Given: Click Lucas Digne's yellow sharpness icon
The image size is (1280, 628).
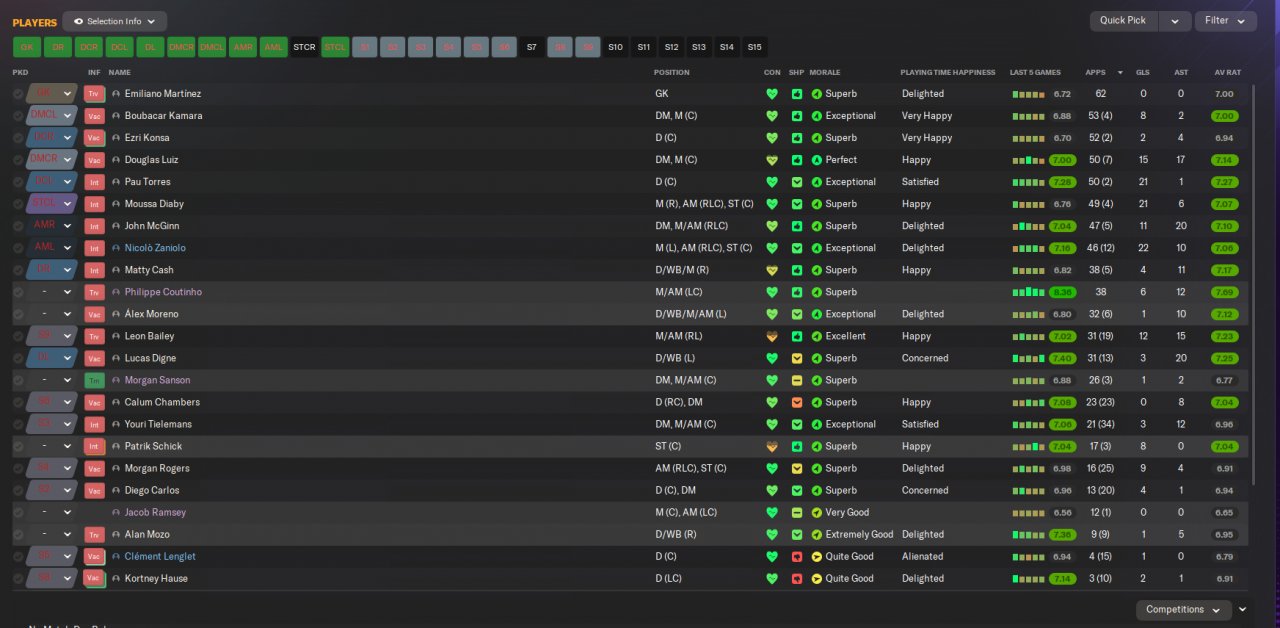Looking at the screenshot, I should click(797, 358).
